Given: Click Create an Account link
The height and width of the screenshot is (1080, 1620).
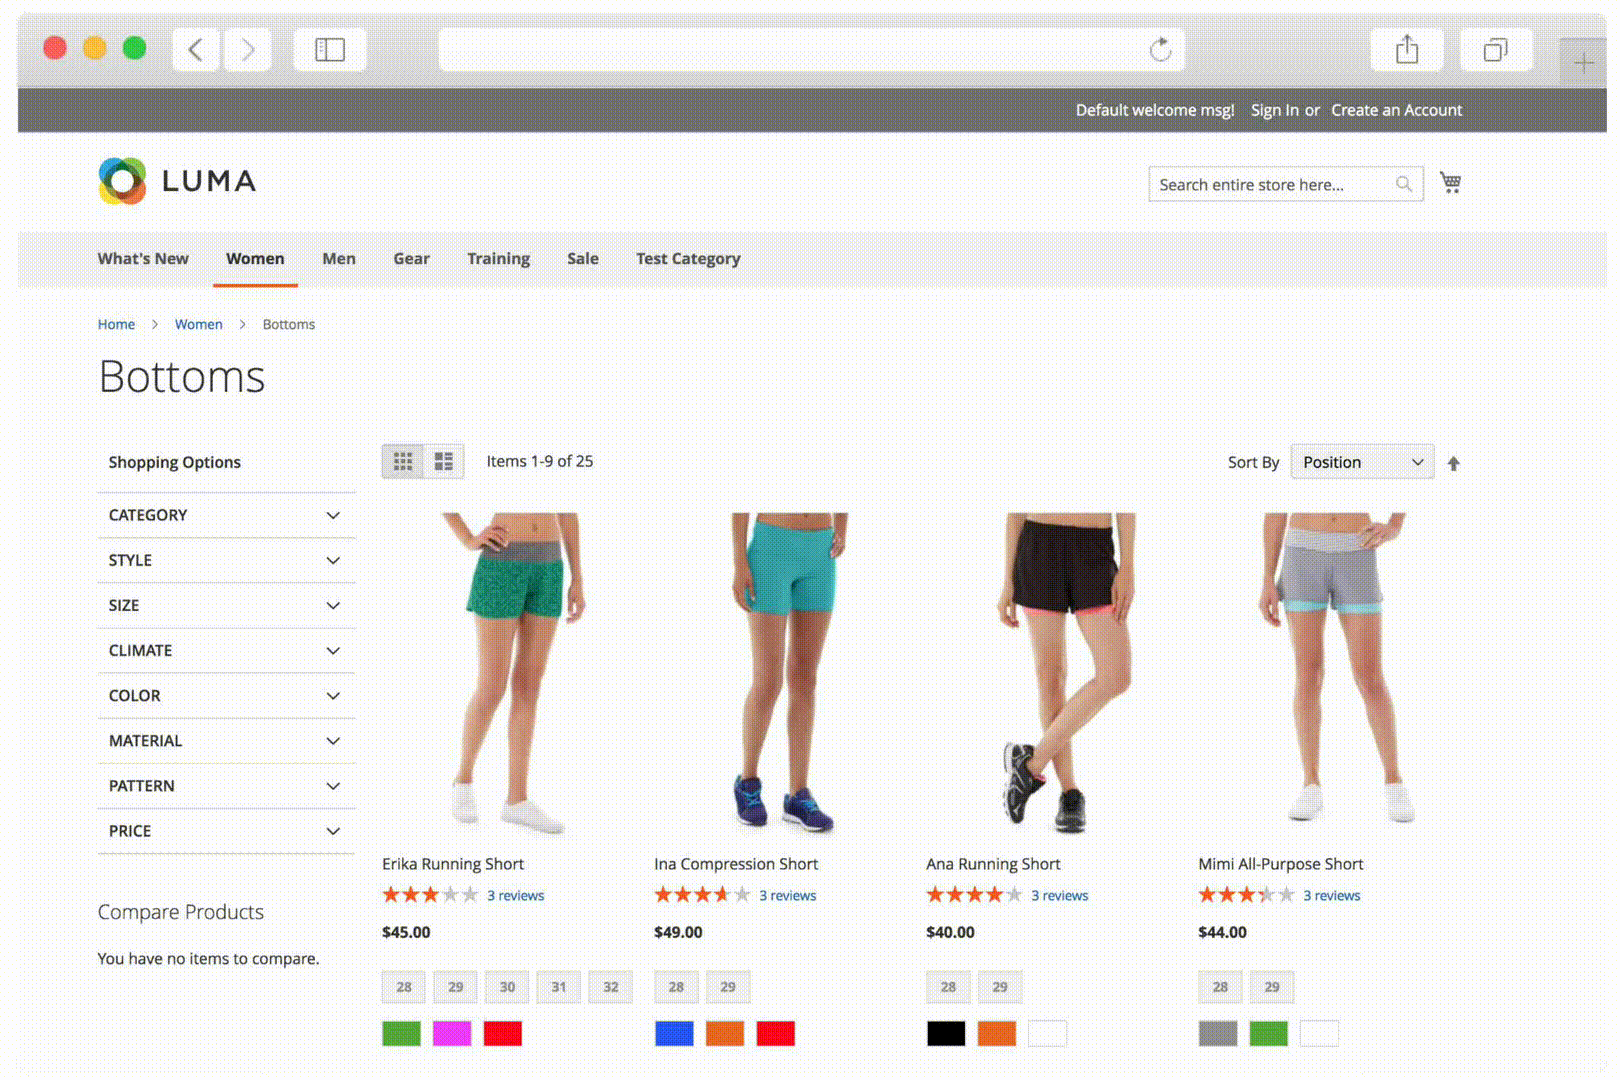Looking at the screenshot, I should pos(1396,110).
